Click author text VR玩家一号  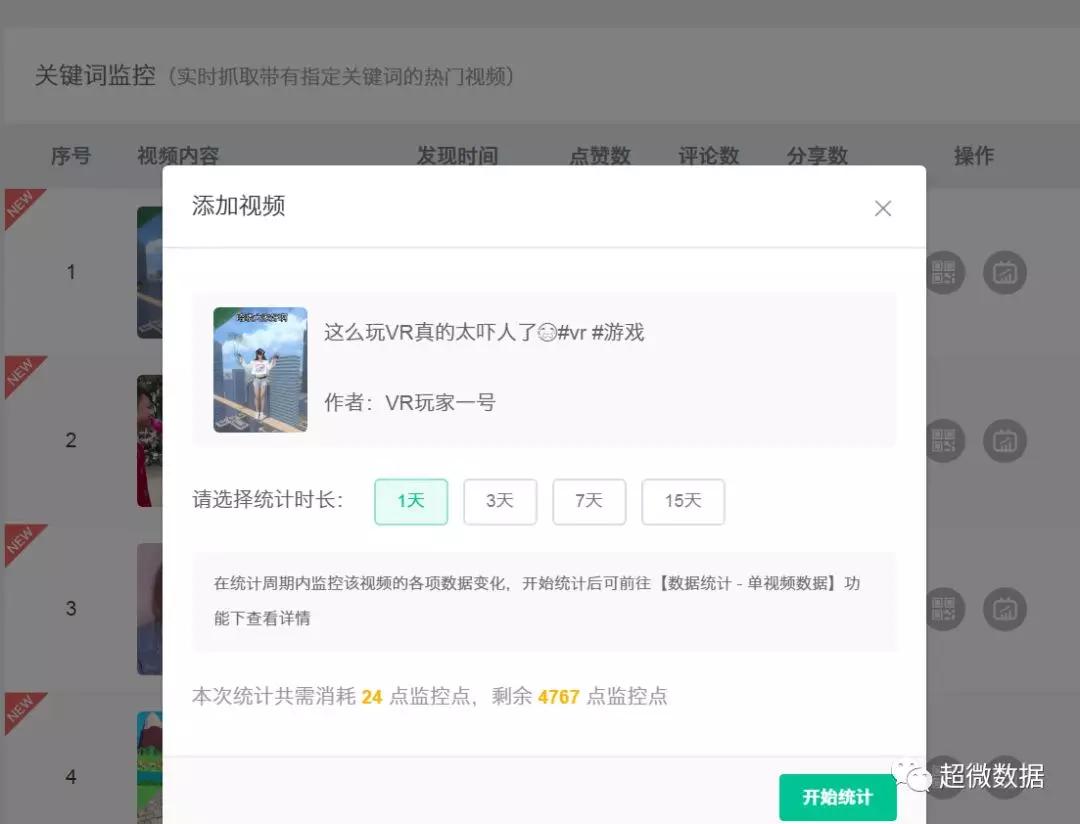coord(440,402)
